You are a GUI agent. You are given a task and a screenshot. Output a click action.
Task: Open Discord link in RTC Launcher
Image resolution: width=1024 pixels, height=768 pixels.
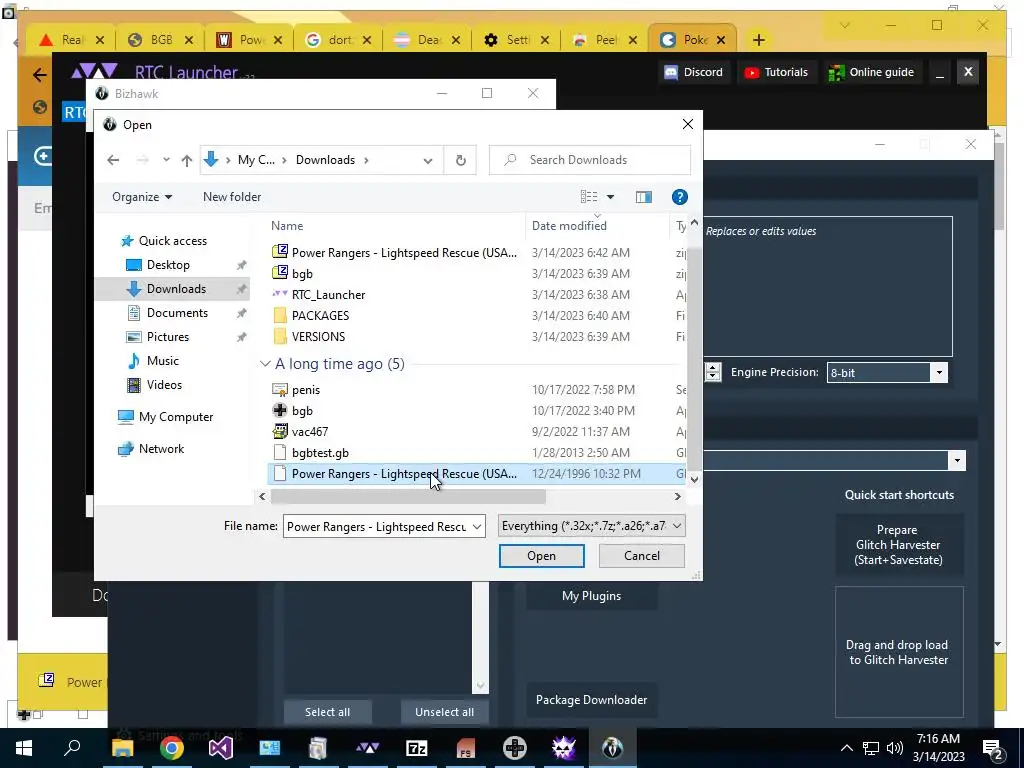694,72
